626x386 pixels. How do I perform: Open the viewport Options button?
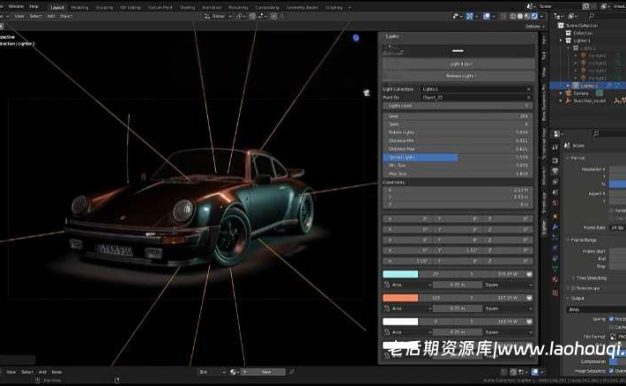click(x=535, y=26)
